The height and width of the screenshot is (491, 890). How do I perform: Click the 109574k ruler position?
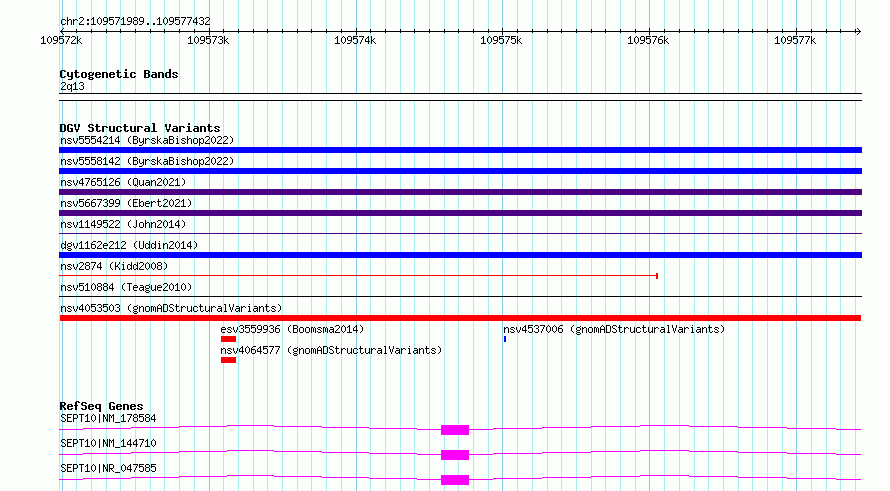[x=355, y=40]
